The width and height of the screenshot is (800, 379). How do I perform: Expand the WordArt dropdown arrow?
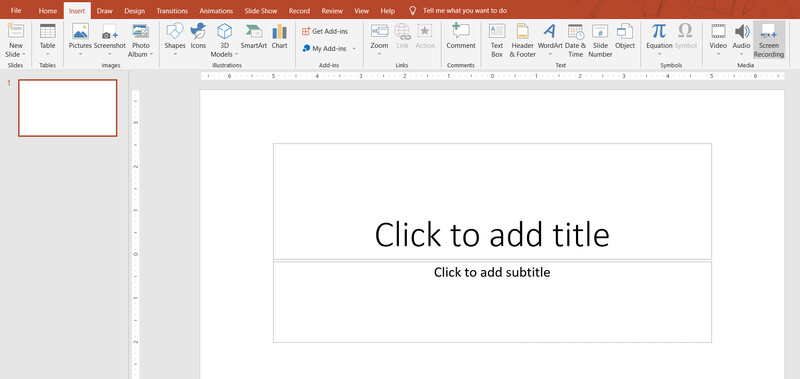549,55
